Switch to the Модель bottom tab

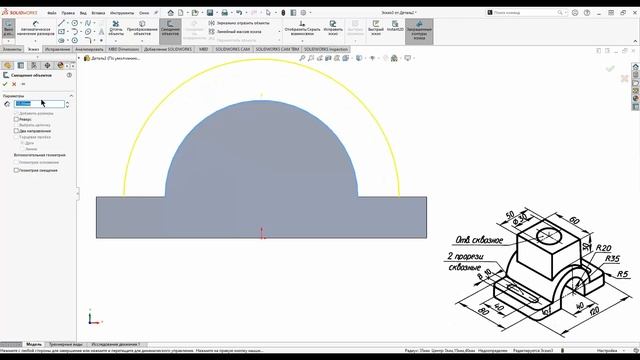(33, 344)
